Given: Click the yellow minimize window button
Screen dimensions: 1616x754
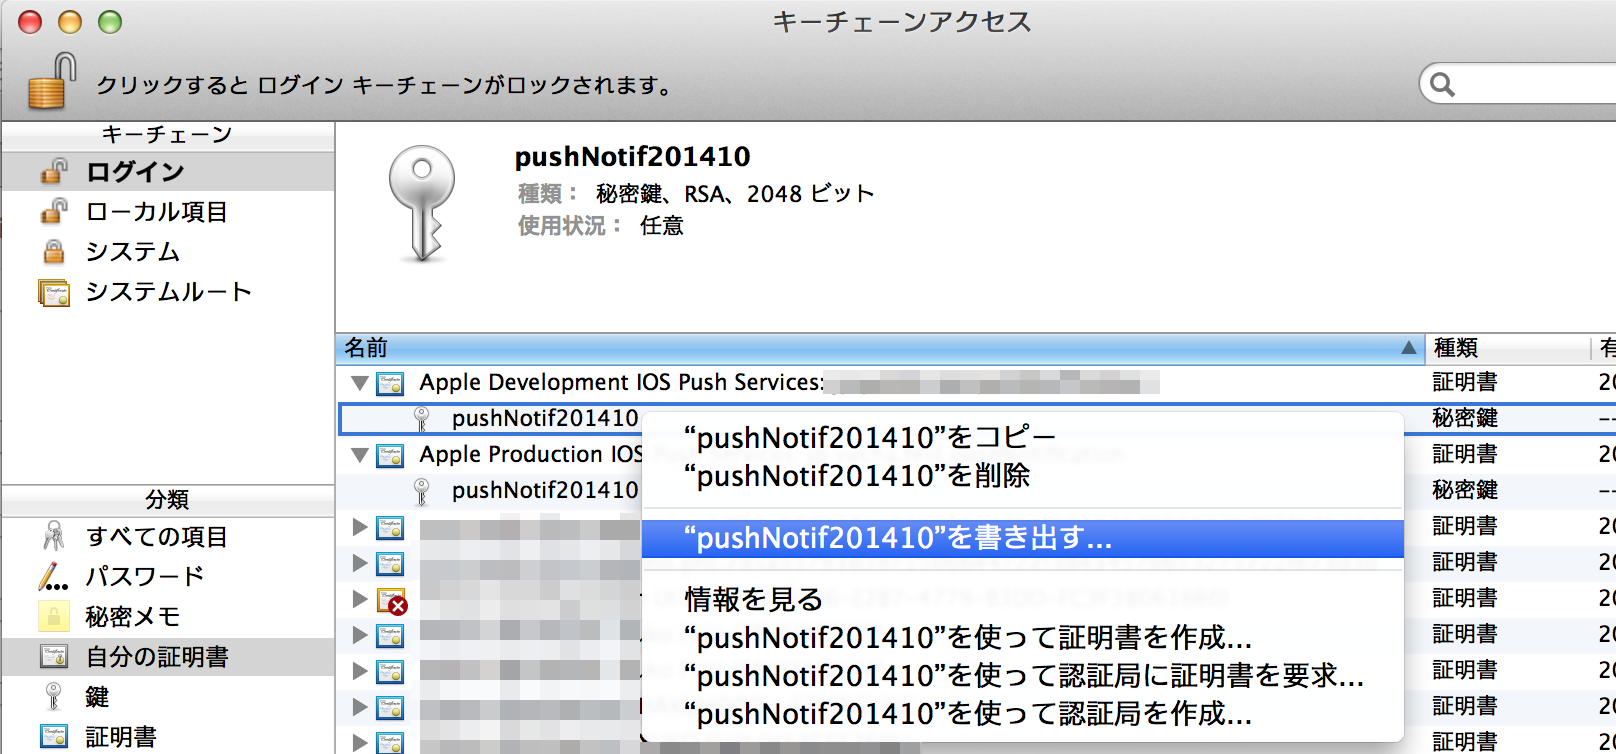Looking at the screenshot, I should (x=70, y=22).
